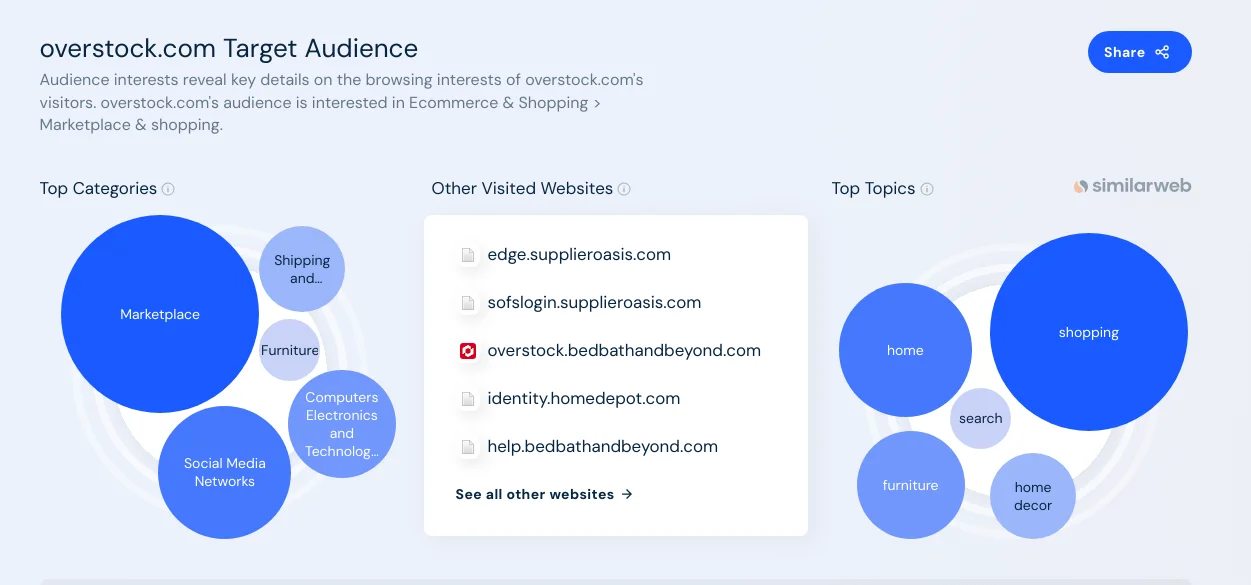Image resolution: width=1251 pixels, height=585 pixels.
Task: Select the search topic bubble
Action: pos(980,418)
